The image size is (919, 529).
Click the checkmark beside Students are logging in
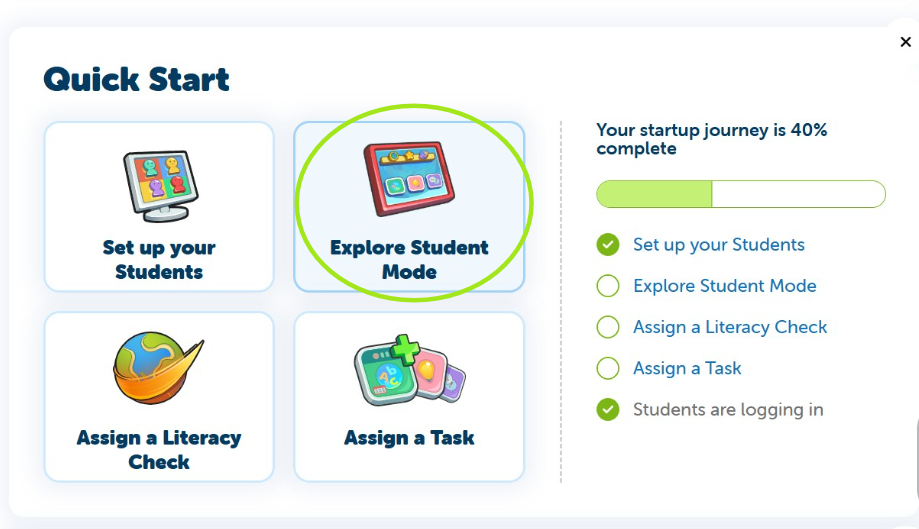pyautogui.click(x=608, y=409)
